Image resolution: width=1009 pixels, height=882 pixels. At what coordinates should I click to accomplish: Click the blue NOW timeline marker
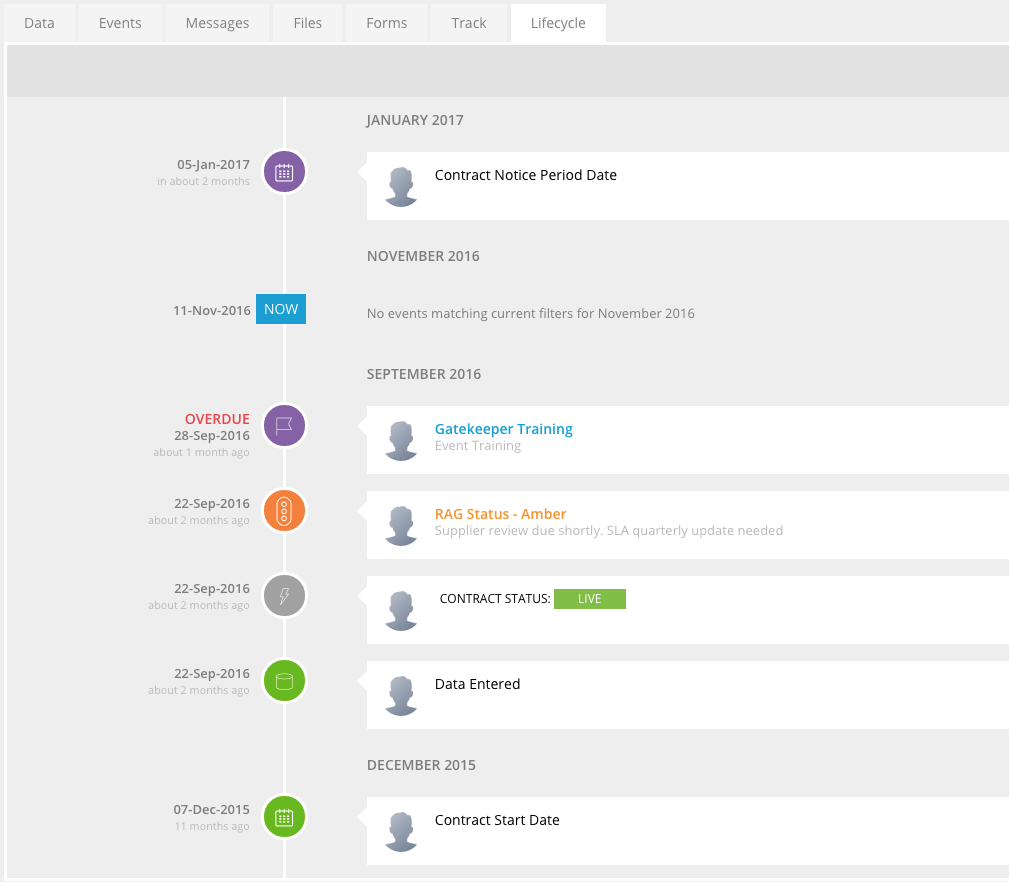[x=281, y=309]
